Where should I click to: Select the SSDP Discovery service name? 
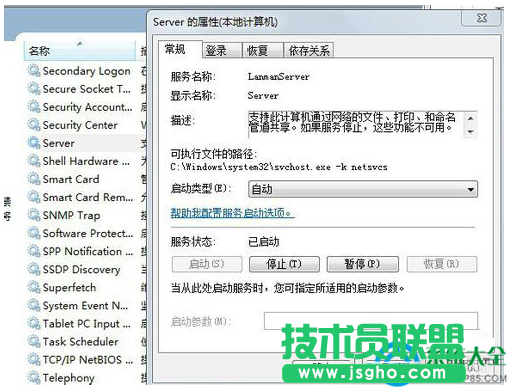[x=81, y=269]
